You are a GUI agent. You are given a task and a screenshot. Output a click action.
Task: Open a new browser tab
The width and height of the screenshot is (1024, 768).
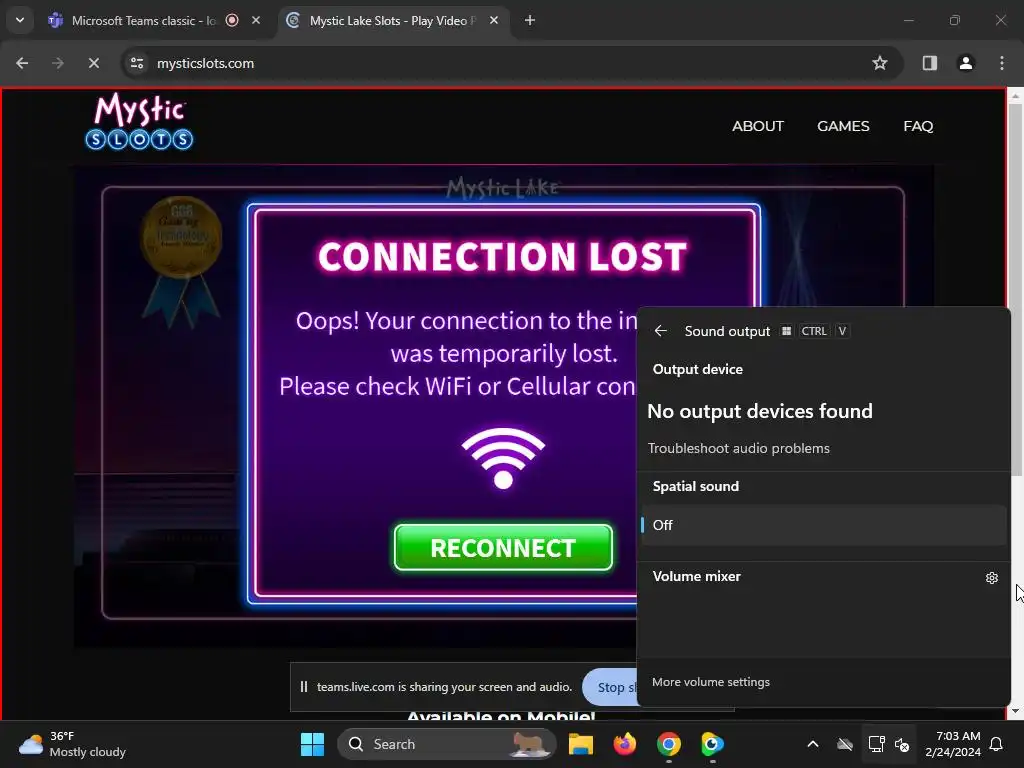530,20
